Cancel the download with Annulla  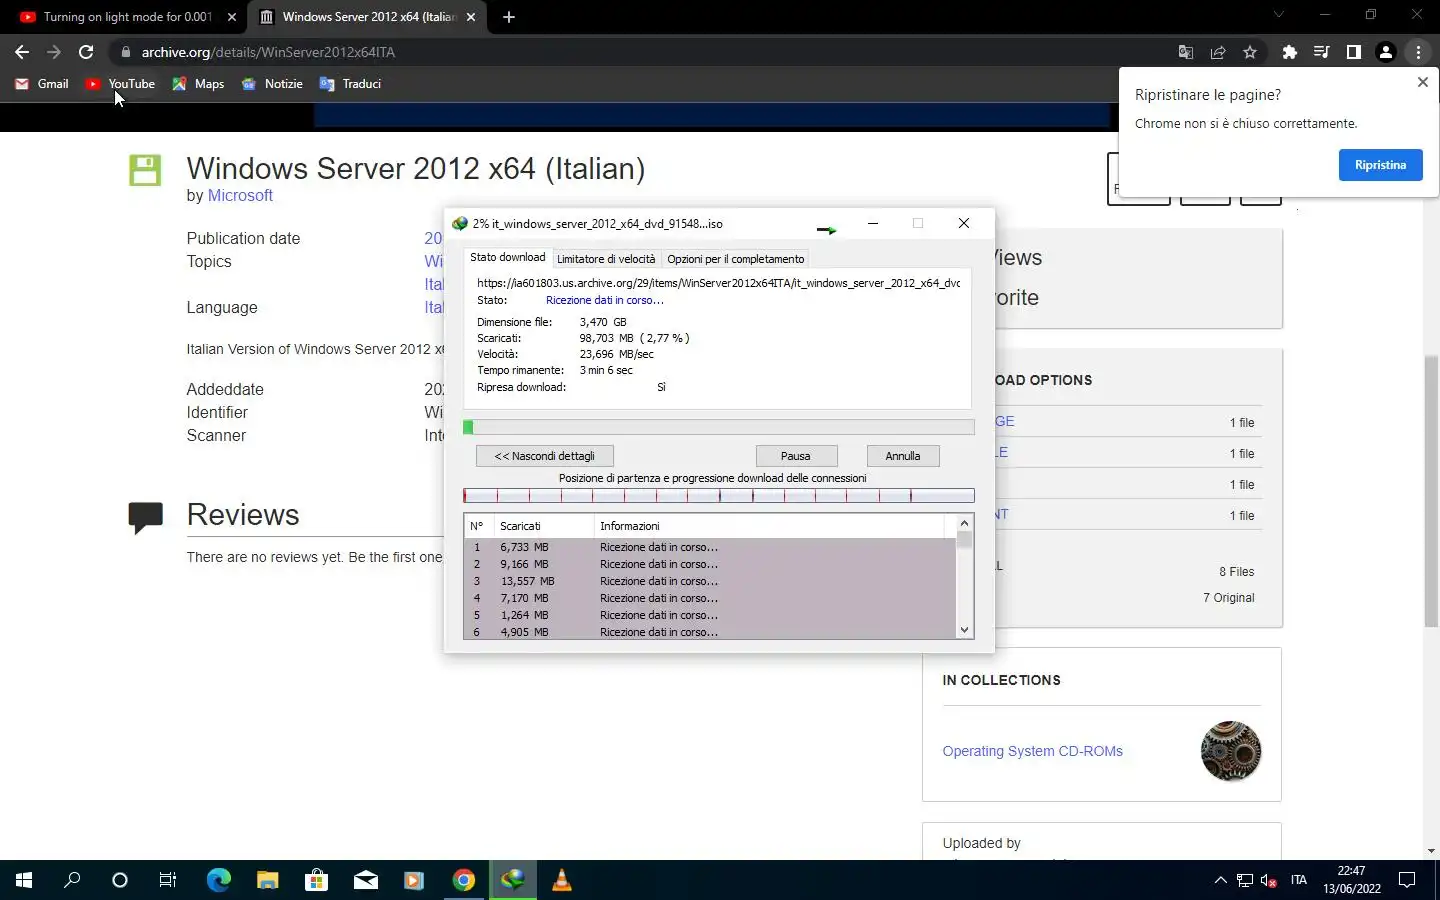pos(903,456)
